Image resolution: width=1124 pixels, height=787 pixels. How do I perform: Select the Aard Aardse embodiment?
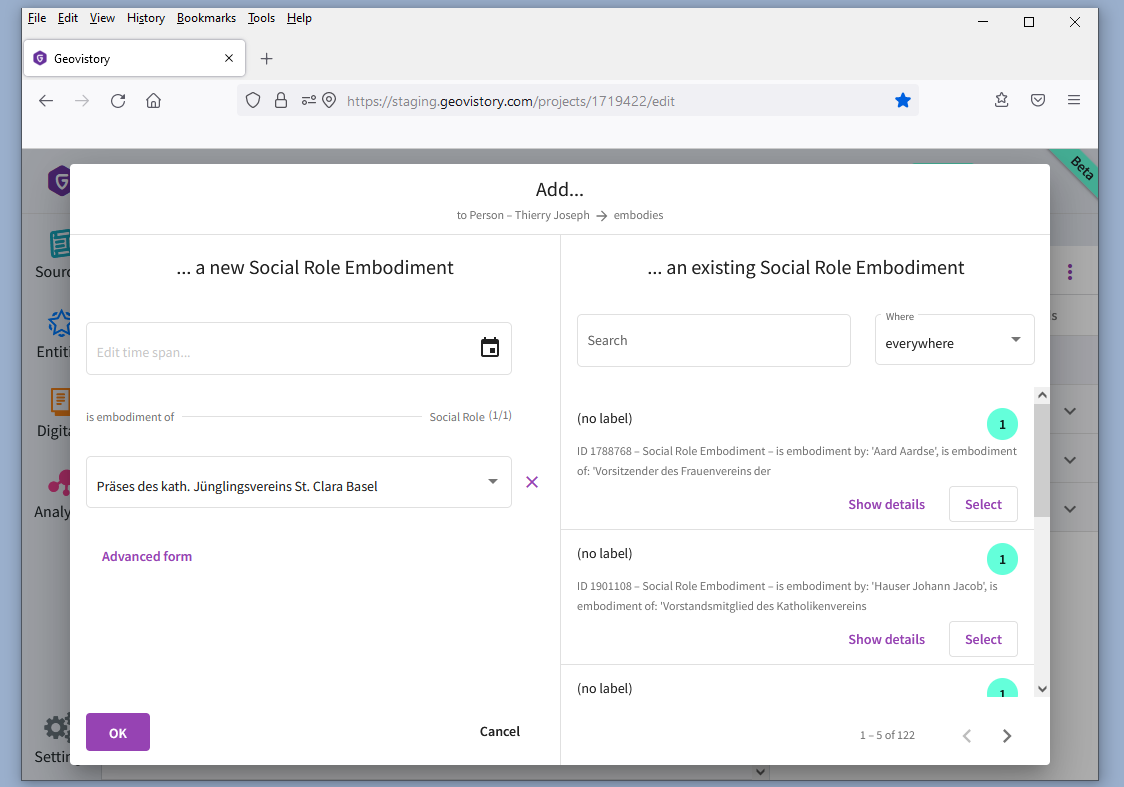point(983,504)
